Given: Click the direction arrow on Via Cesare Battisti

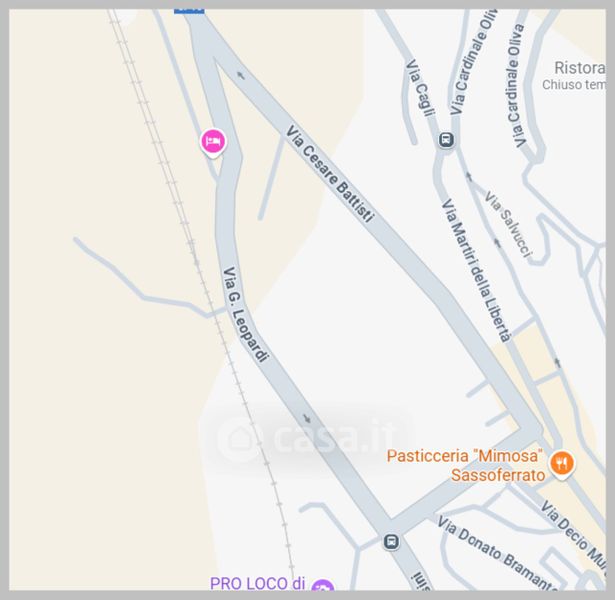Looking at the screenshot, I should 240,75.
